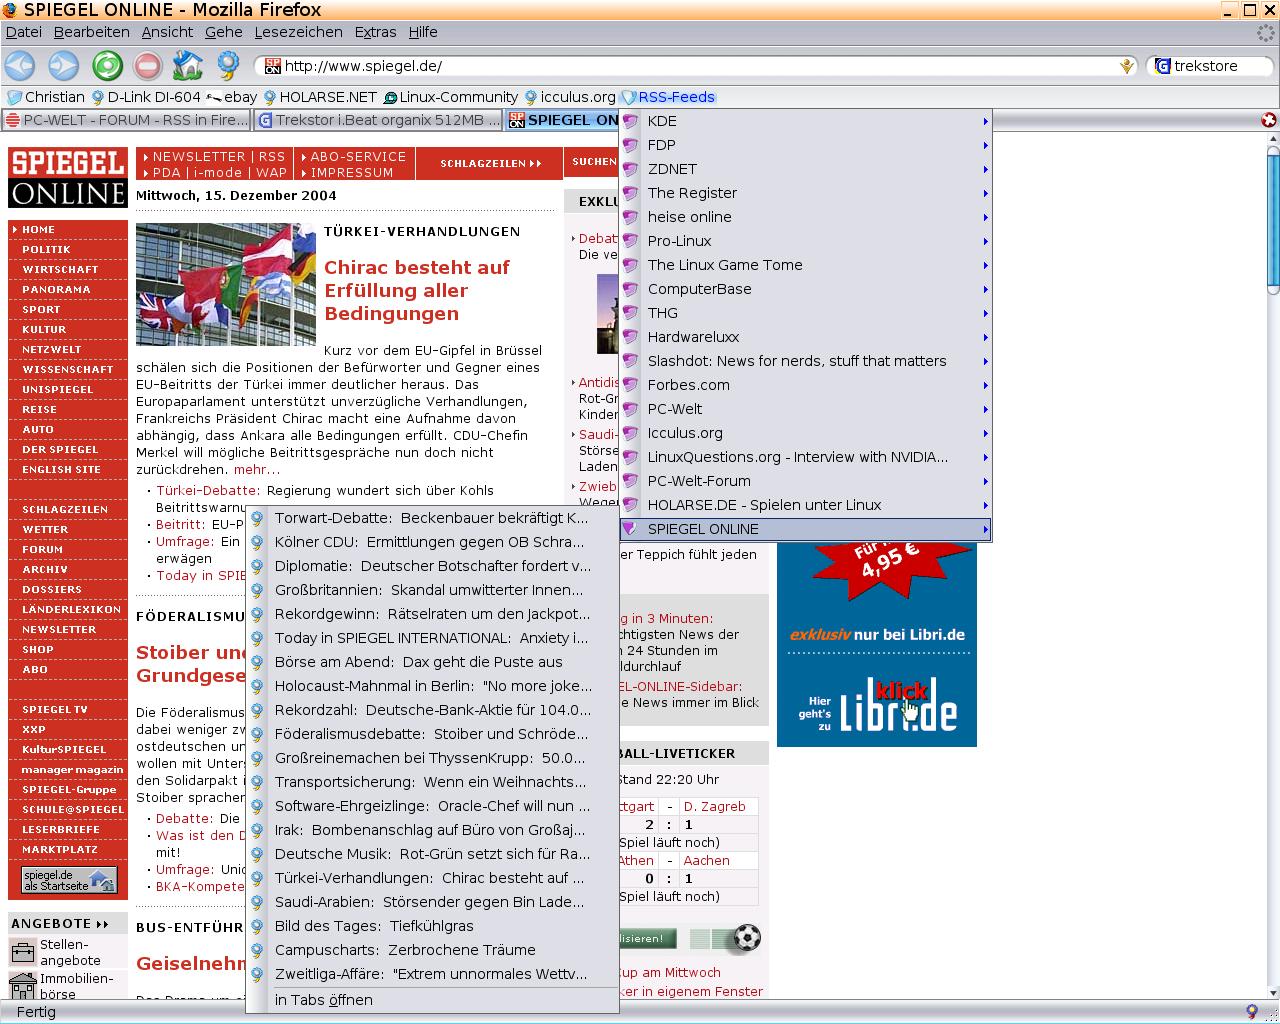Open the Extras menu

(375, 32)
